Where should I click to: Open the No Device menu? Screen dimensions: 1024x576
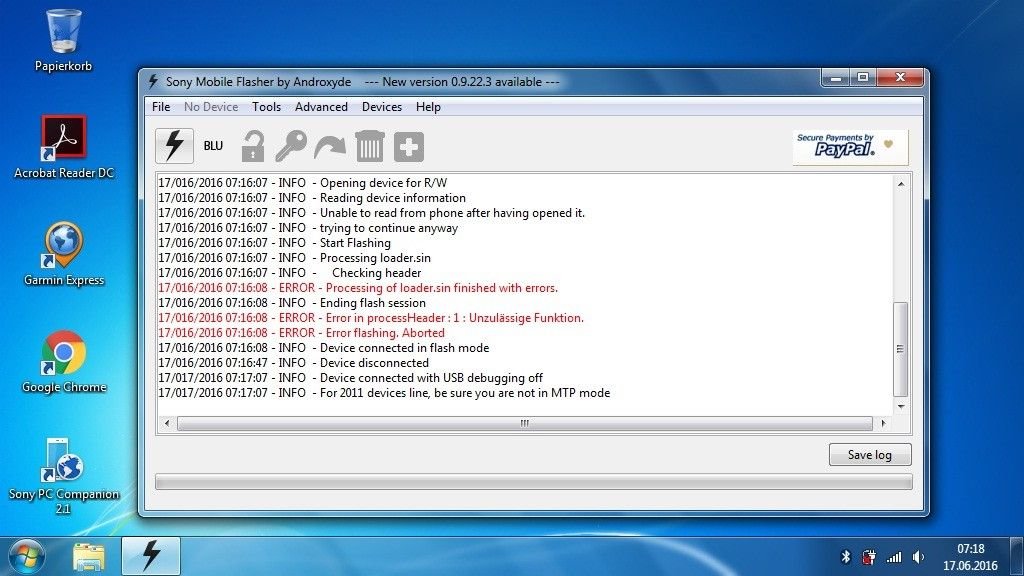pyautogui.click(x=211, y=107)
